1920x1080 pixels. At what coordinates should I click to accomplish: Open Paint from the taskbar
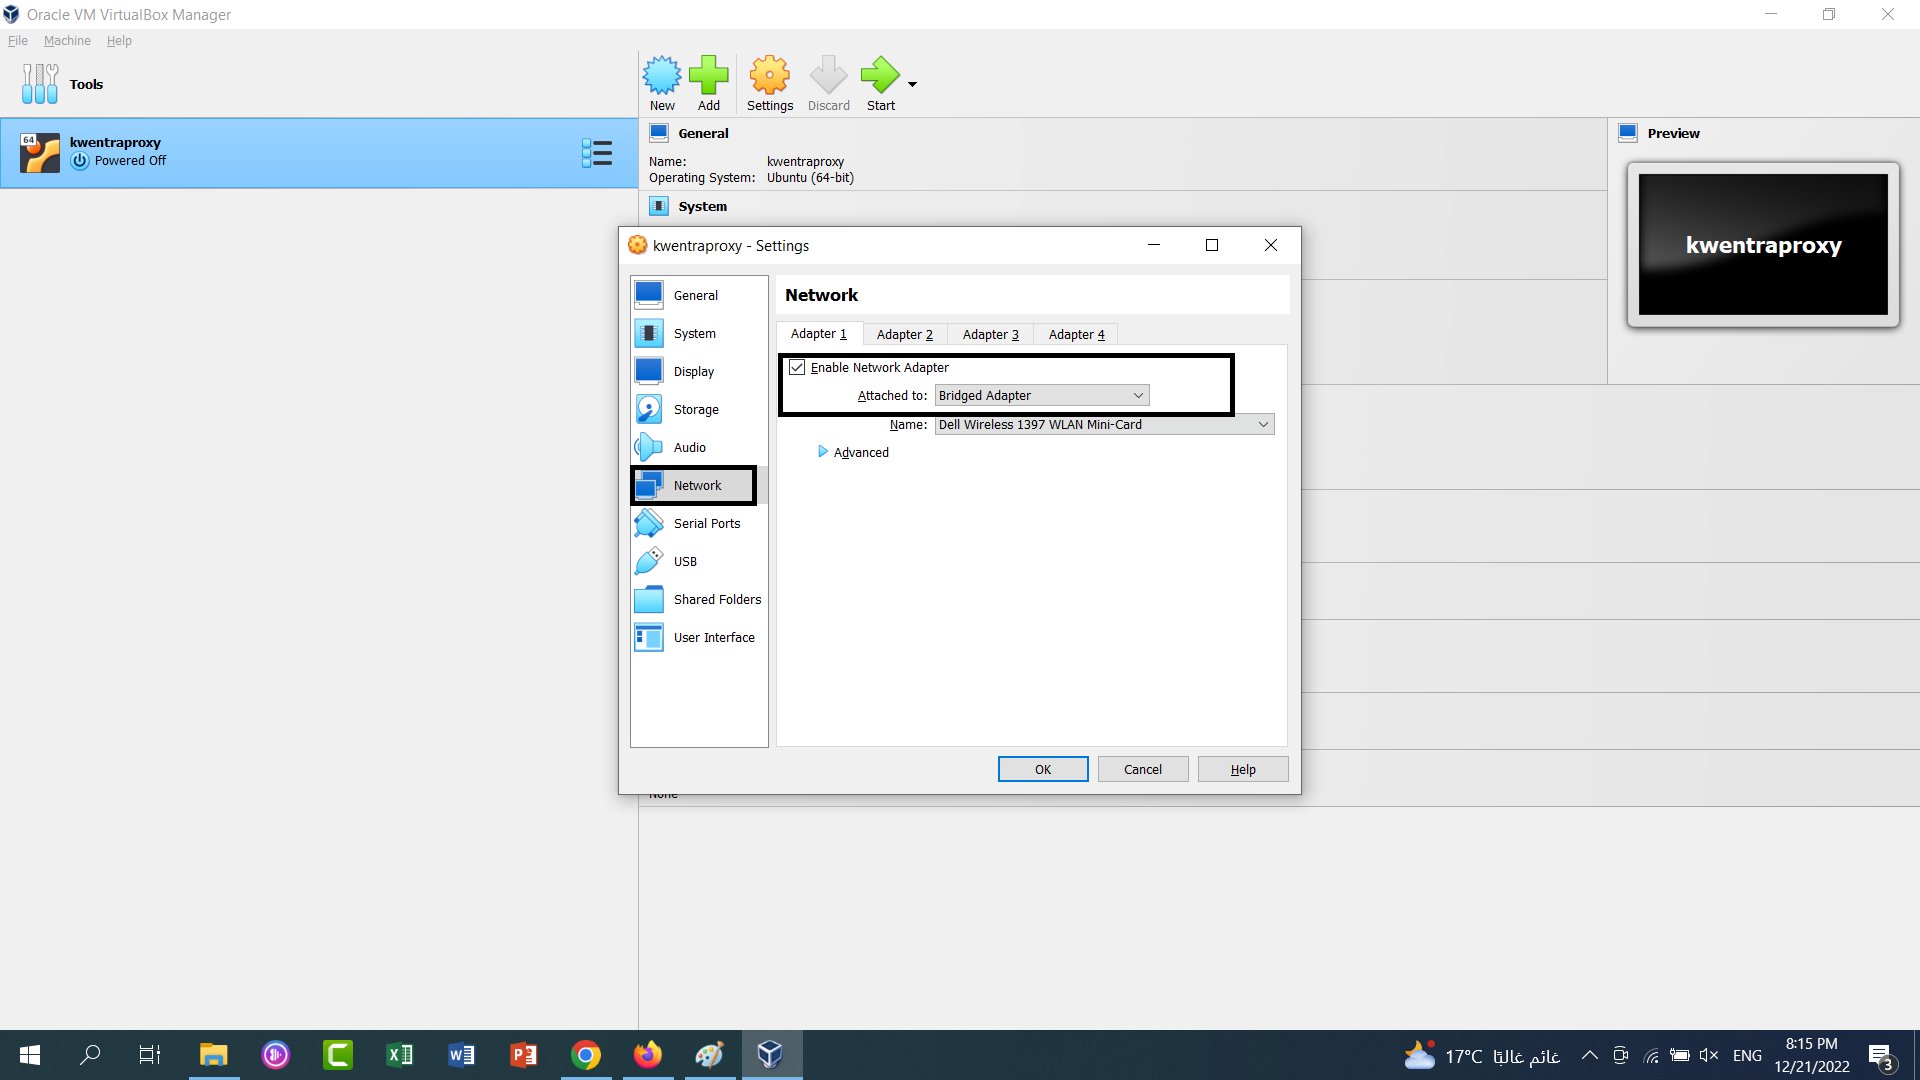click(x=710, y=1055)
